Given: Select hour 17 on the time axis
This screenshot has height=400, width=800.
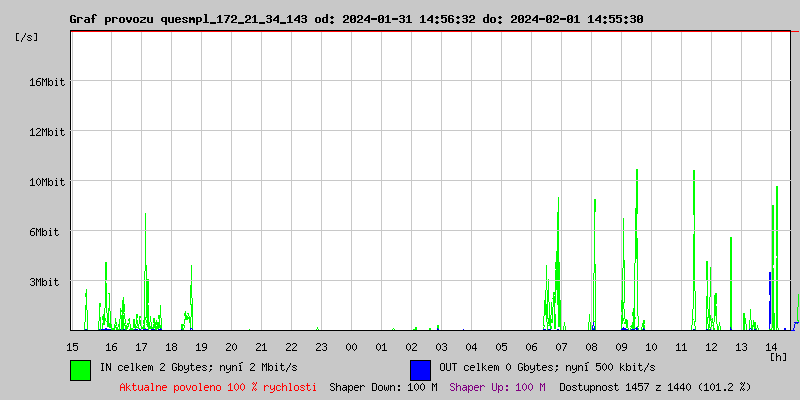Looking at the screenshot, I should (x=141, y=347).
